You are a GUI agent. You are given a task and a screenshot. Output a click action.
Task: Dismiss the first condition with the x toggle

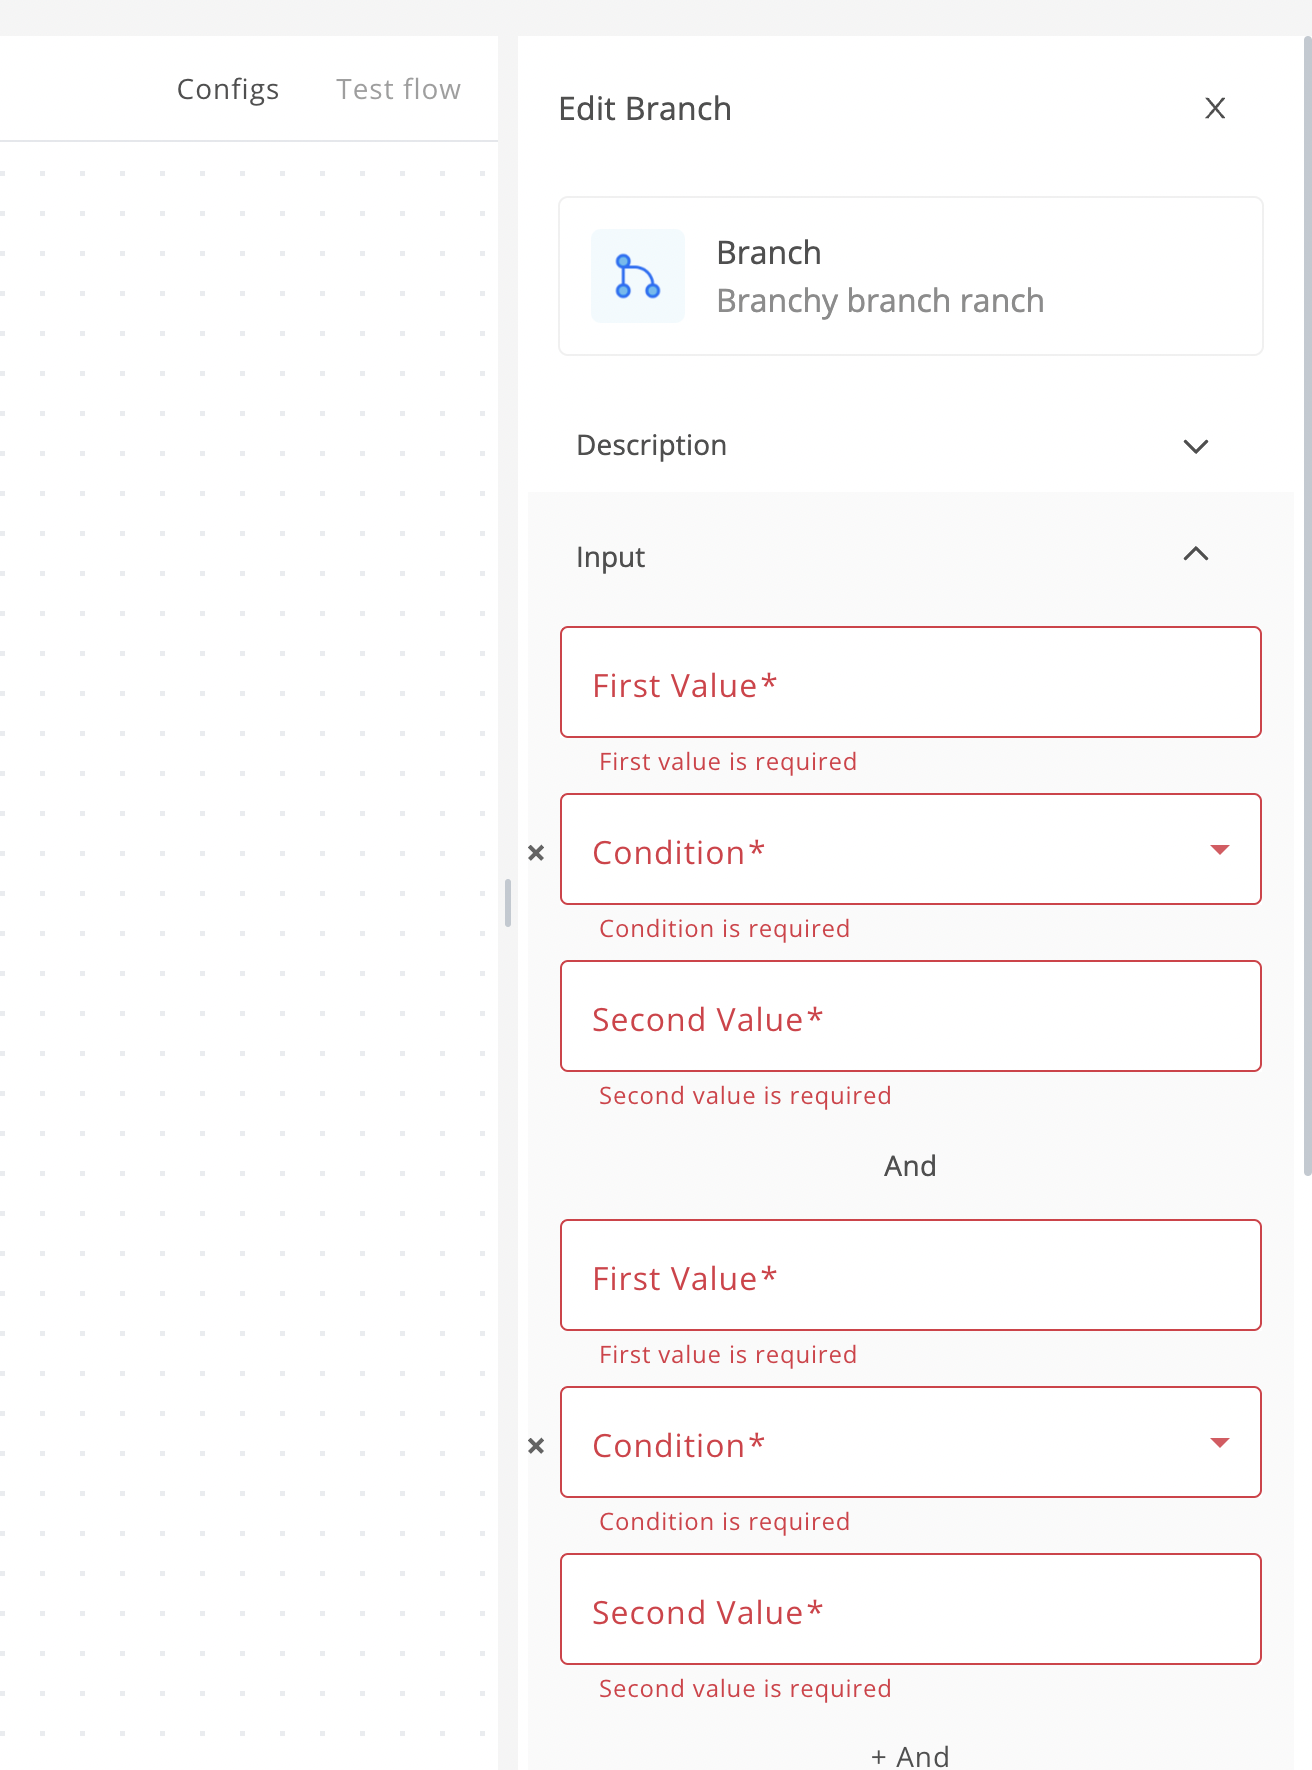pos(536,852)
